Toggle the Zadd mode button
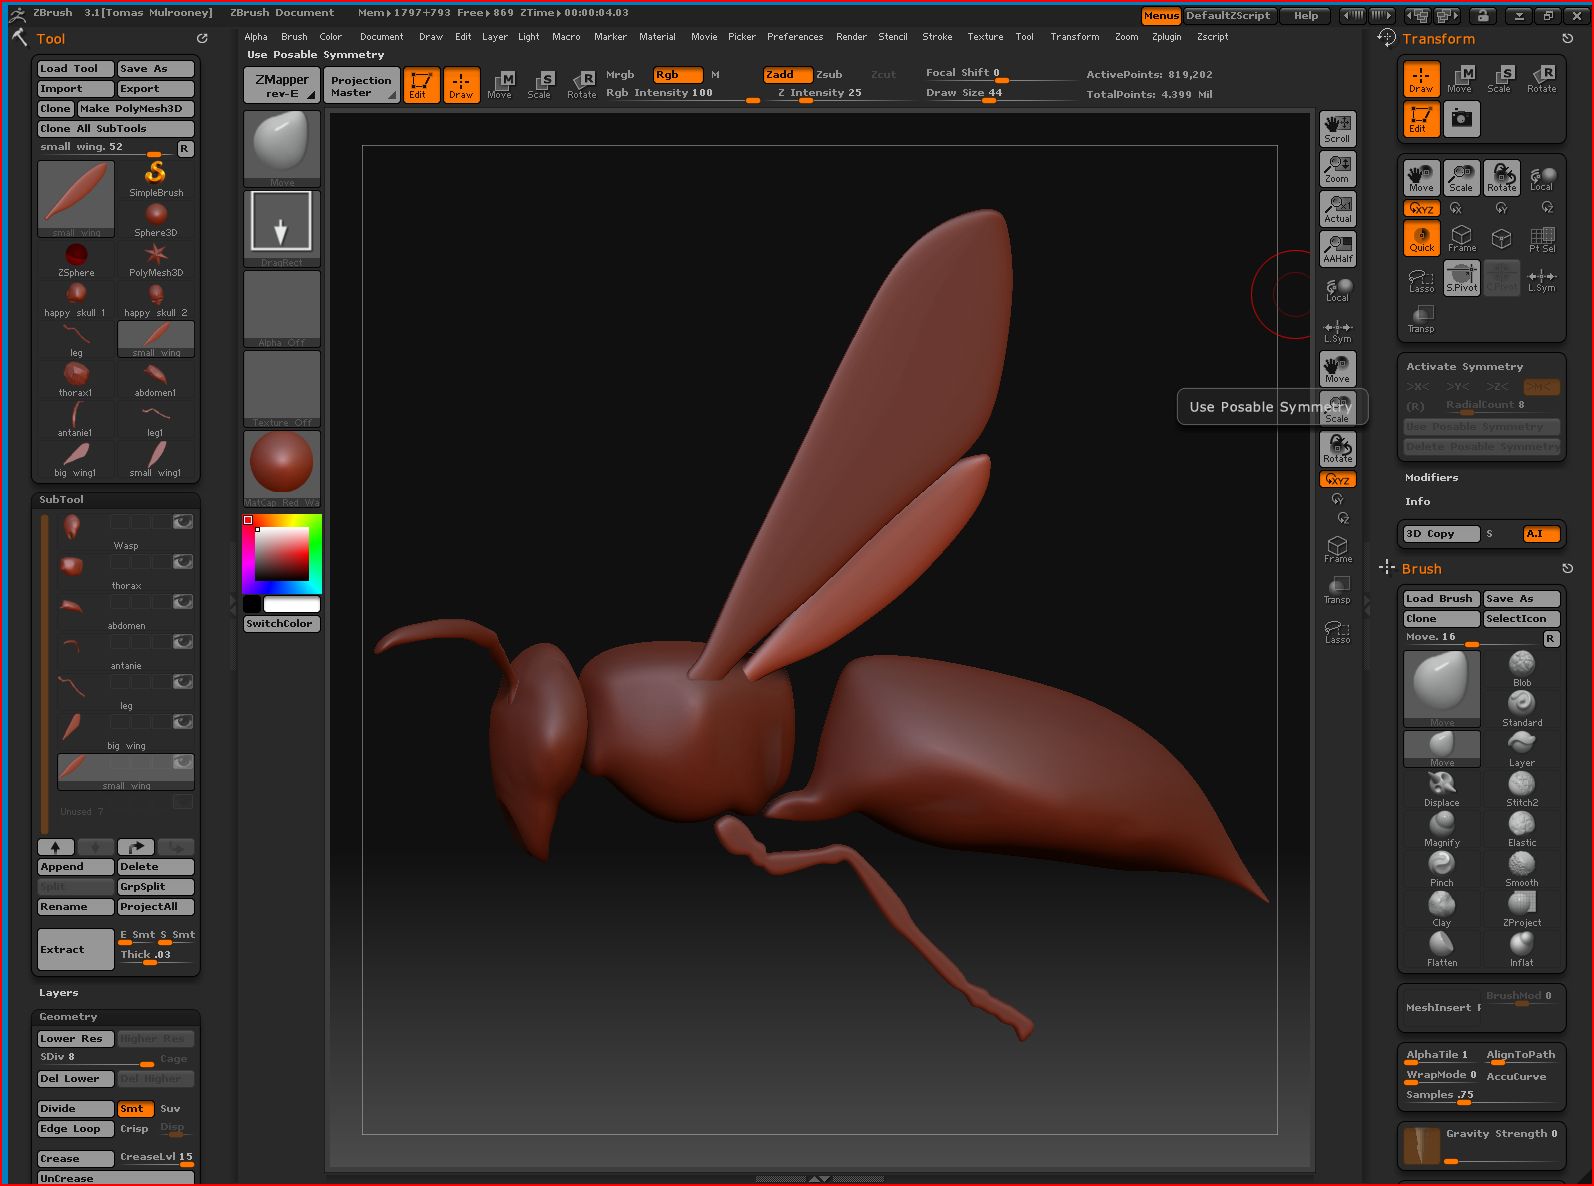Image resolution: width=1594 pixels, height=1186 pixels. (787, 75)
